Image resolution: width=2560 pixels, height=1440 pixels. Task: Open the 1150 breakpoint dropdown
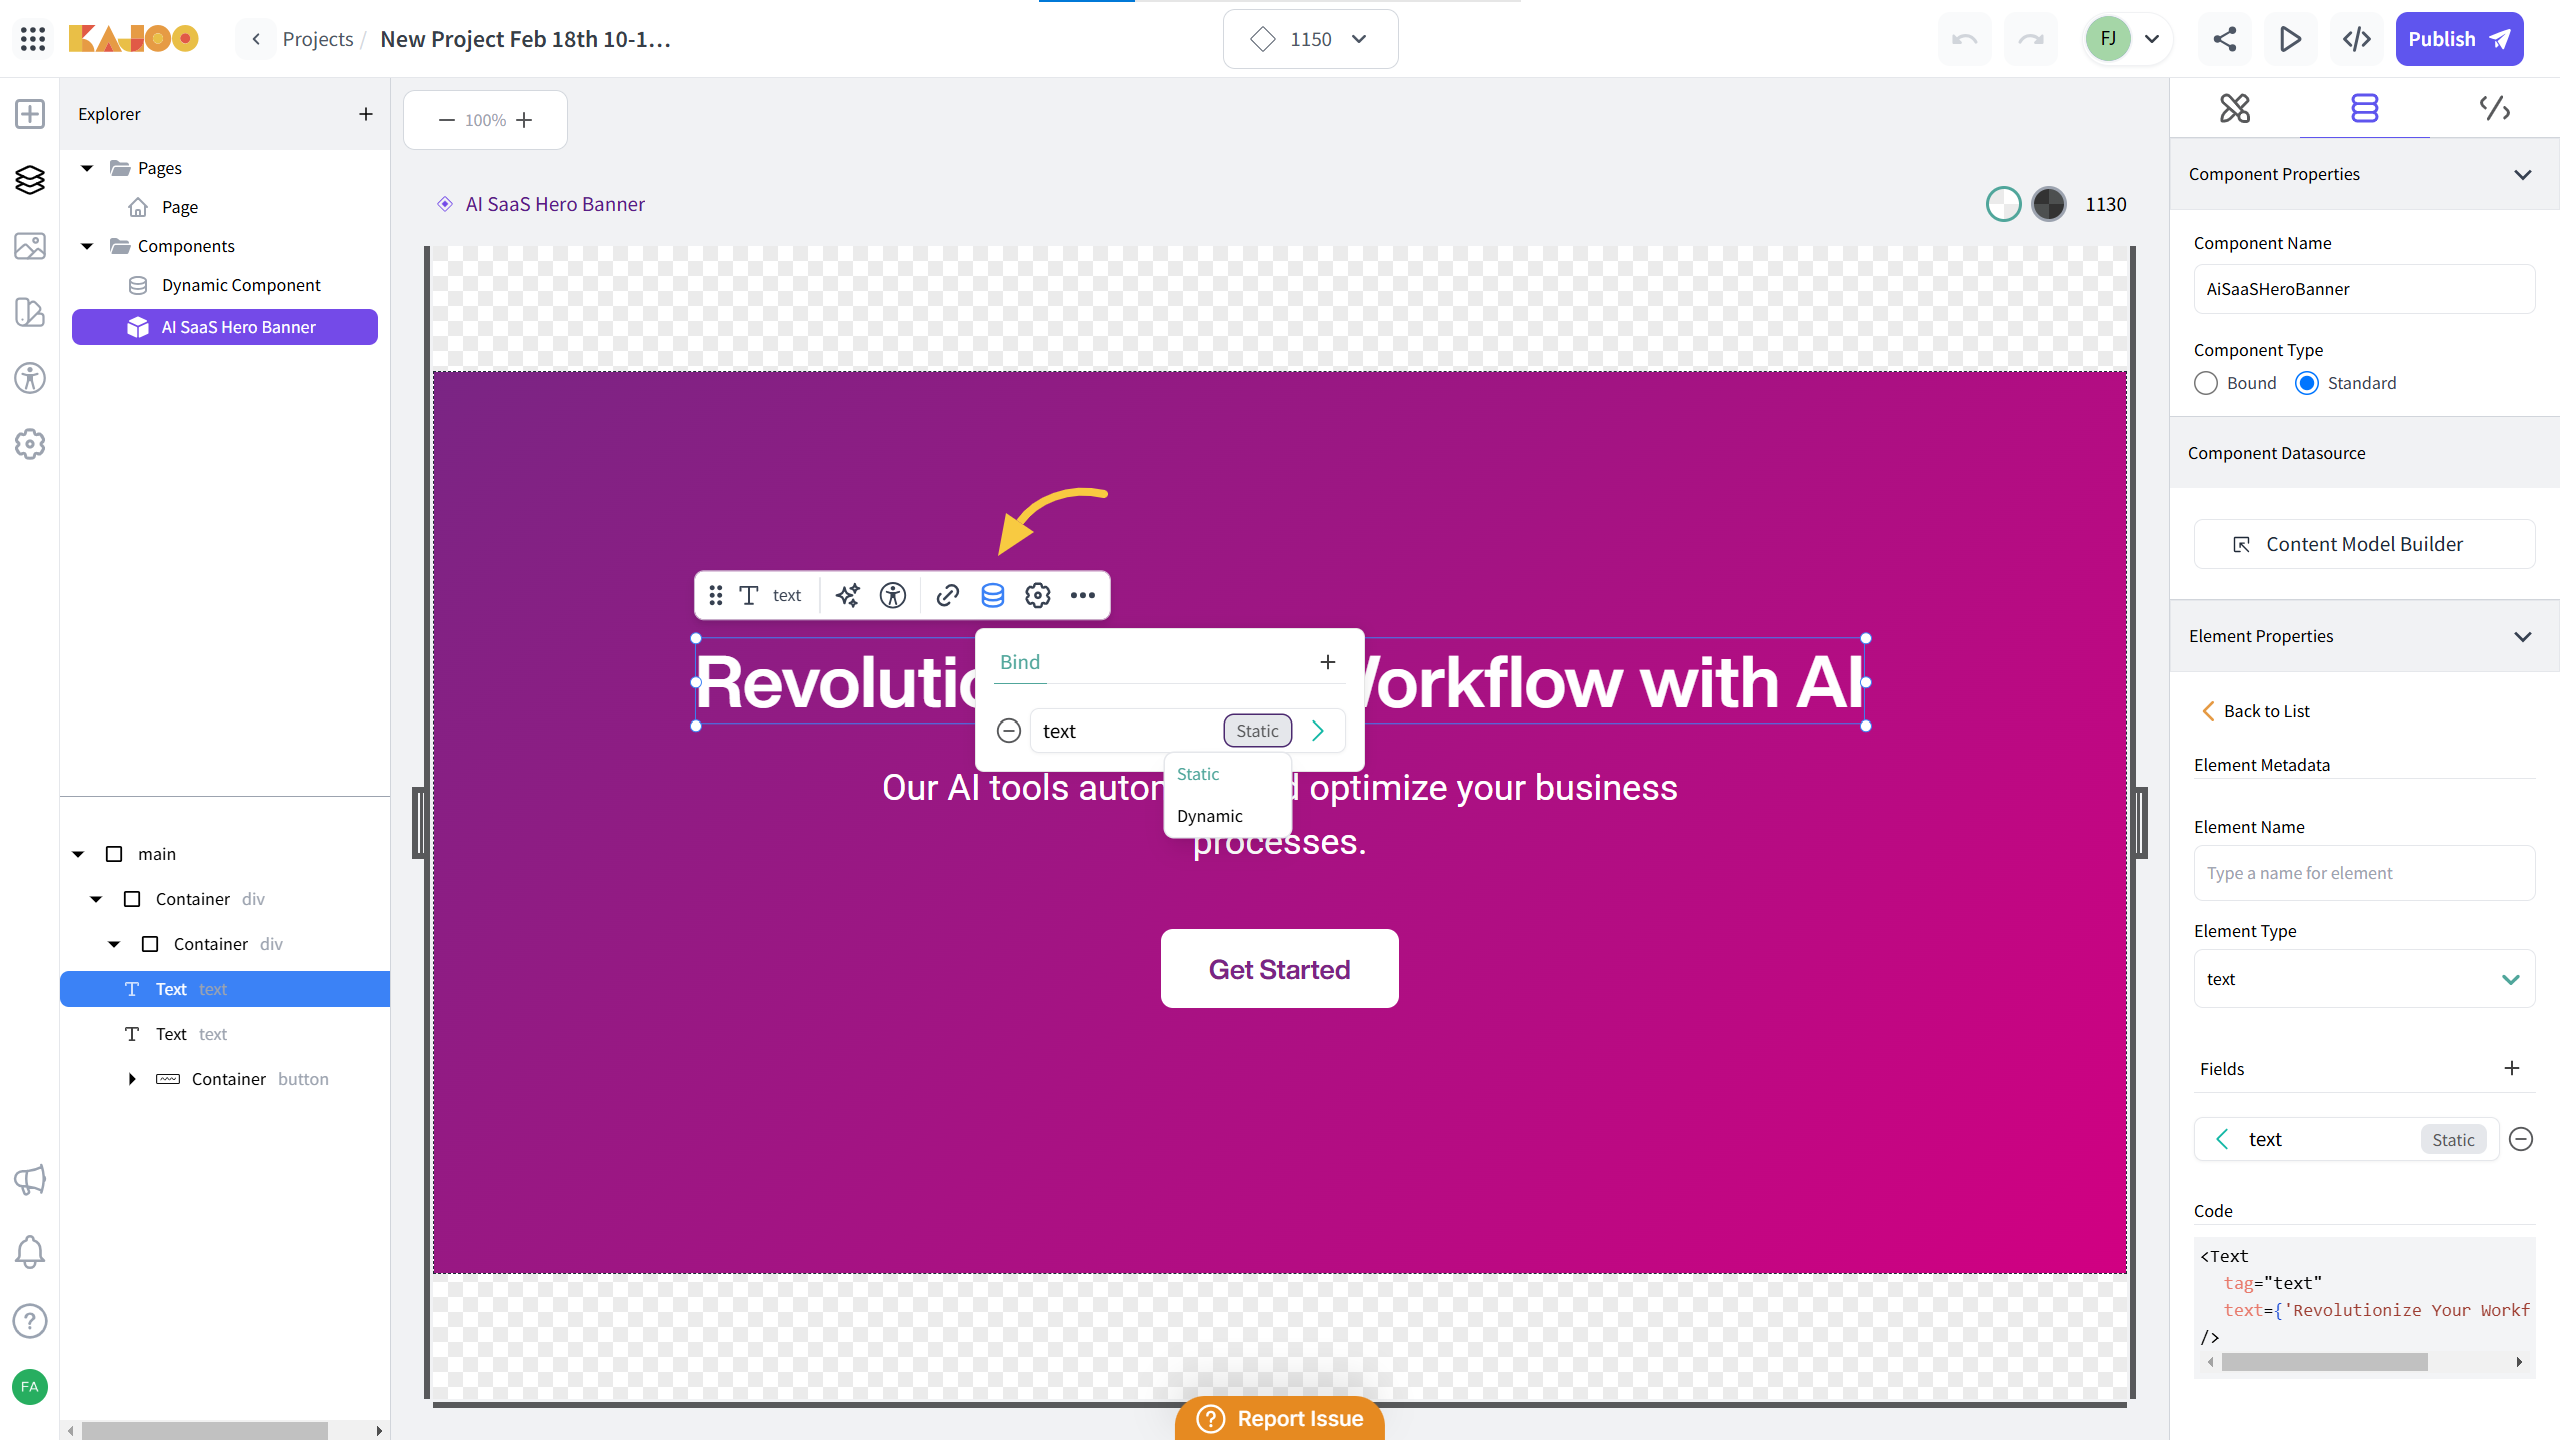point(1310,39)
